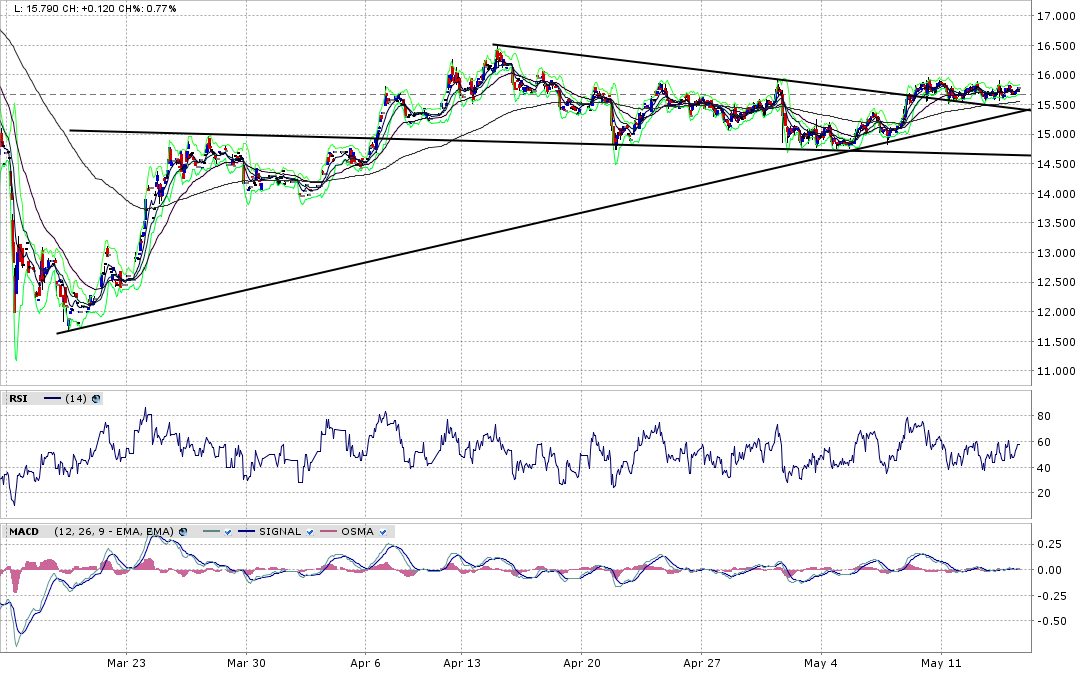Click the pink OSMA color sample
The height and width of the screenshot is (677, 1084).
click(x=331, y=532)
